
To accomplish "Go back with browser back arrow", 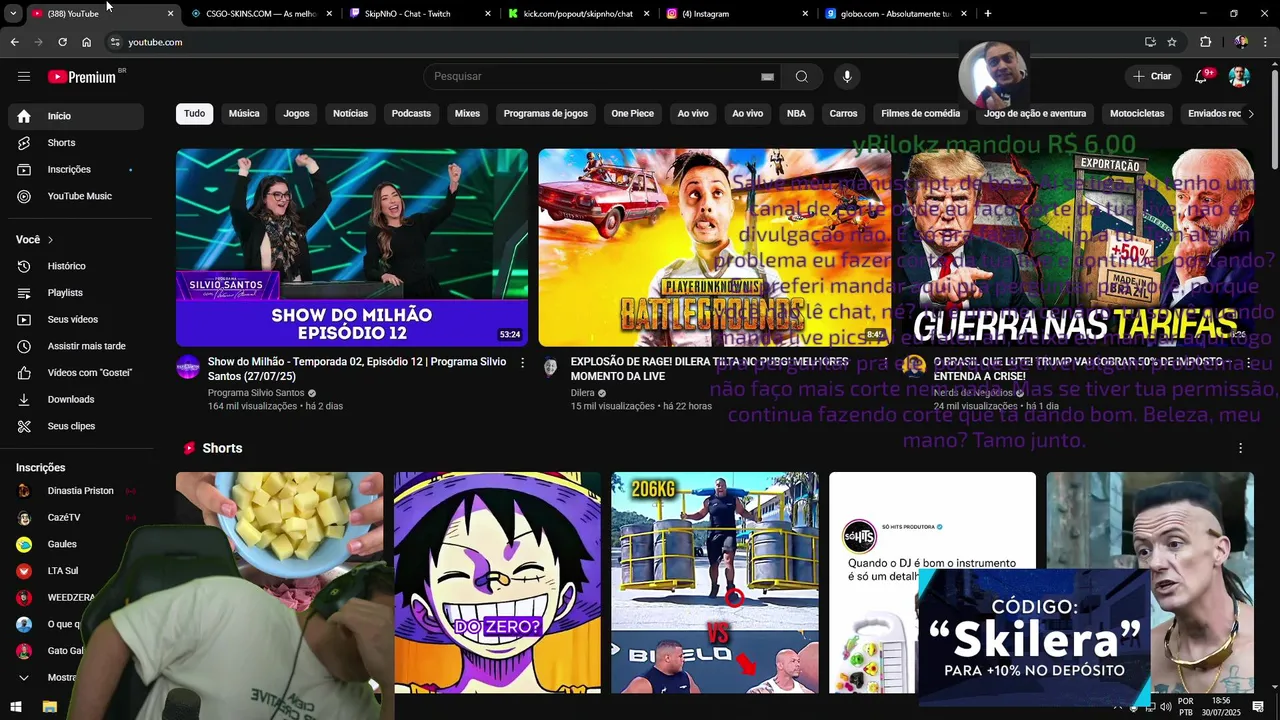I will [x=14, y=42].
